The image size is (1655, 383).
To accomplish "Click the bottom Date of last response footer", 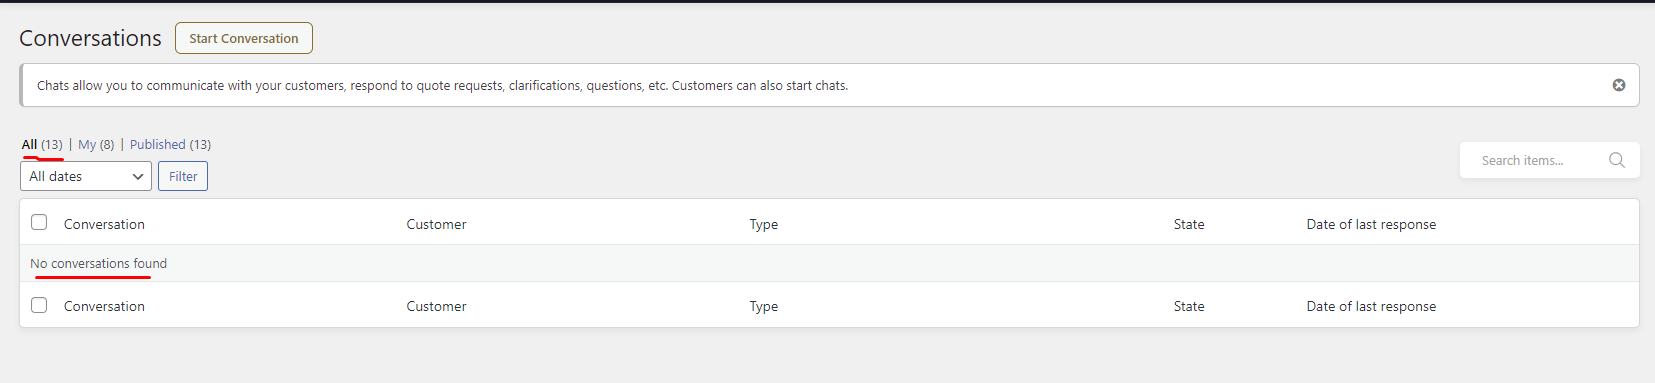I will [x=1371, y=306].
